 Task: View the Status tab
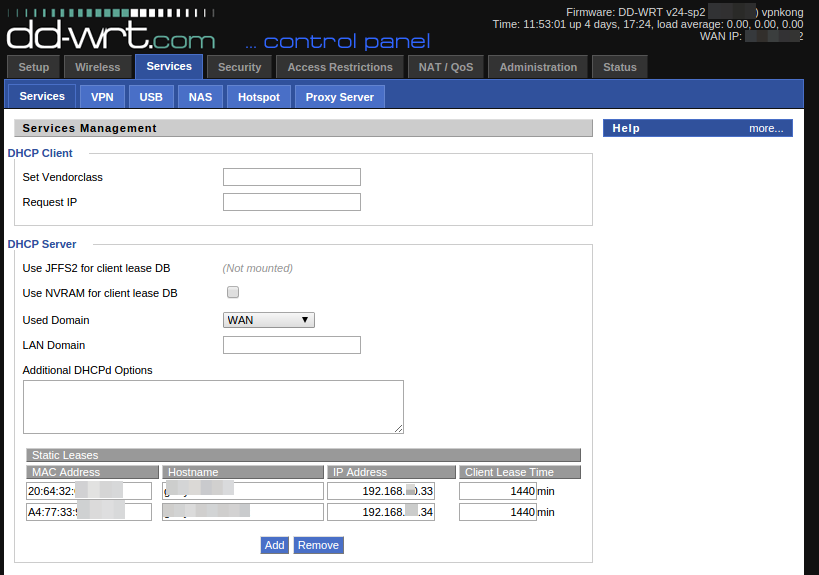coord(619,67)
